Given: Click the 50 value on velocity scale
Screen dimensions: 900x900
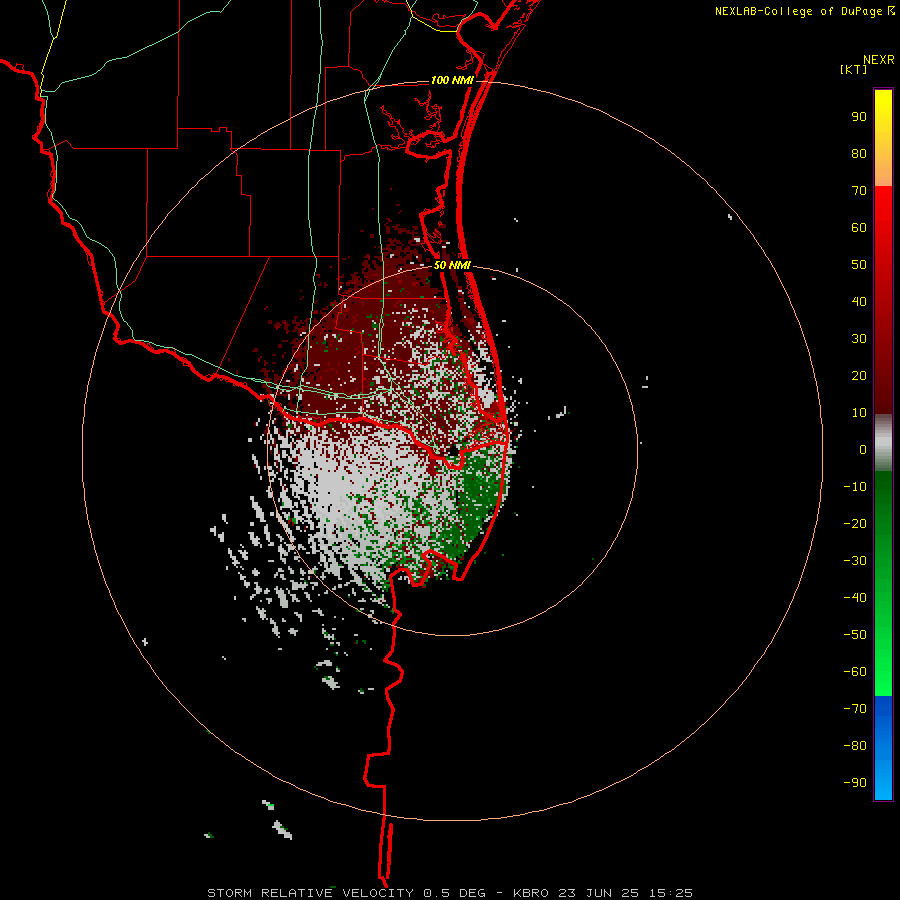Looking at the screenshot, I should [859, 265].
